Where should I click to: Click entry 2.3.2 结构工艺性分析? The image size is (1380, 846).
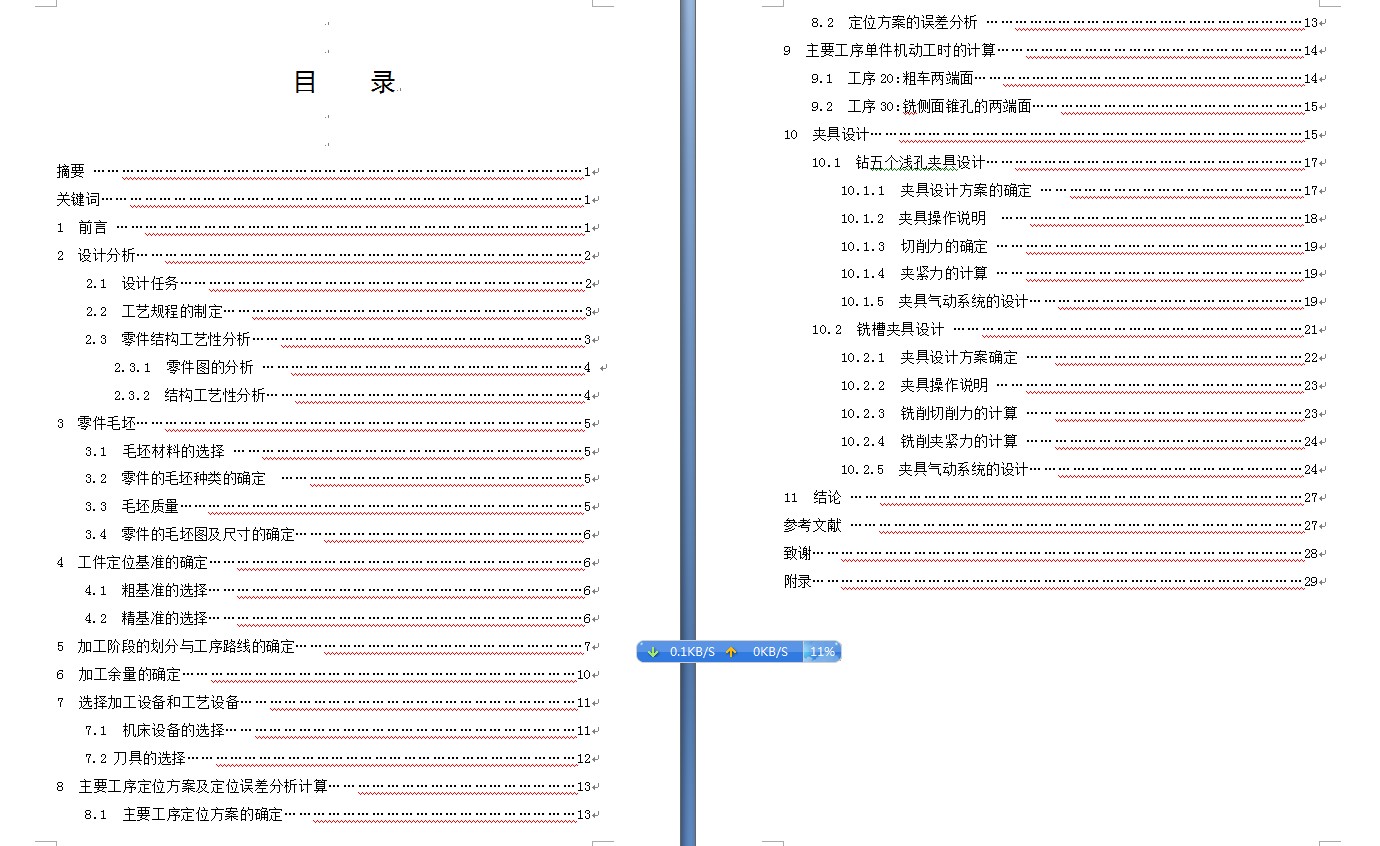coord(353,396)
